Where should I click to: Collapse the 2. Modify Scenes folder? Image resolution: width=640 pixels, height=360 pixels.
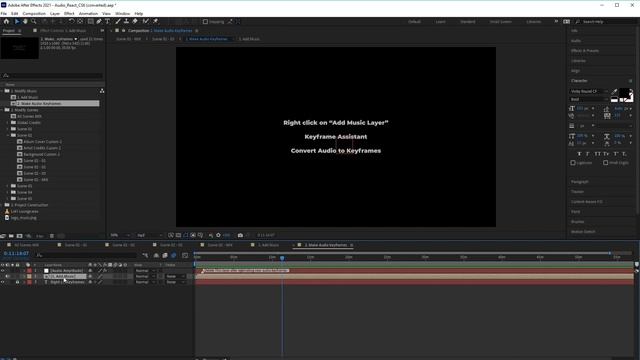tap(2, 110)
